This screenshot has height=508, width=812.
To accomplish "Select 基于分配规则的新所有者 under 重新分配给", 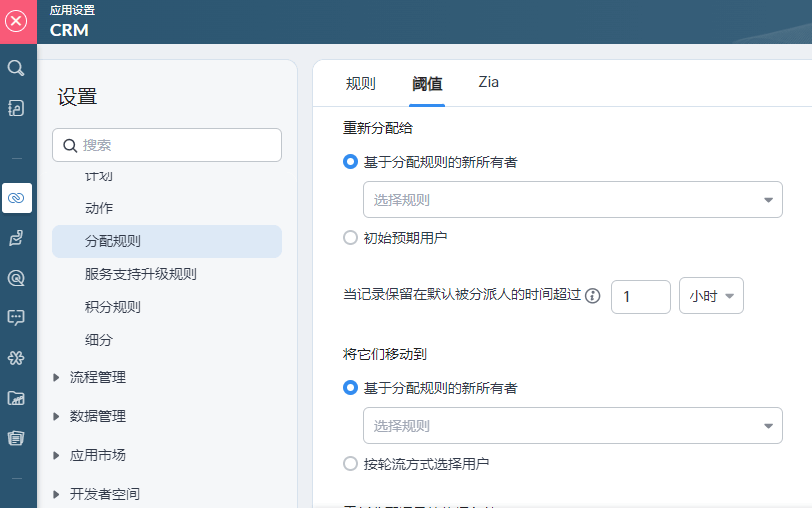I will [x=350, y=161].
